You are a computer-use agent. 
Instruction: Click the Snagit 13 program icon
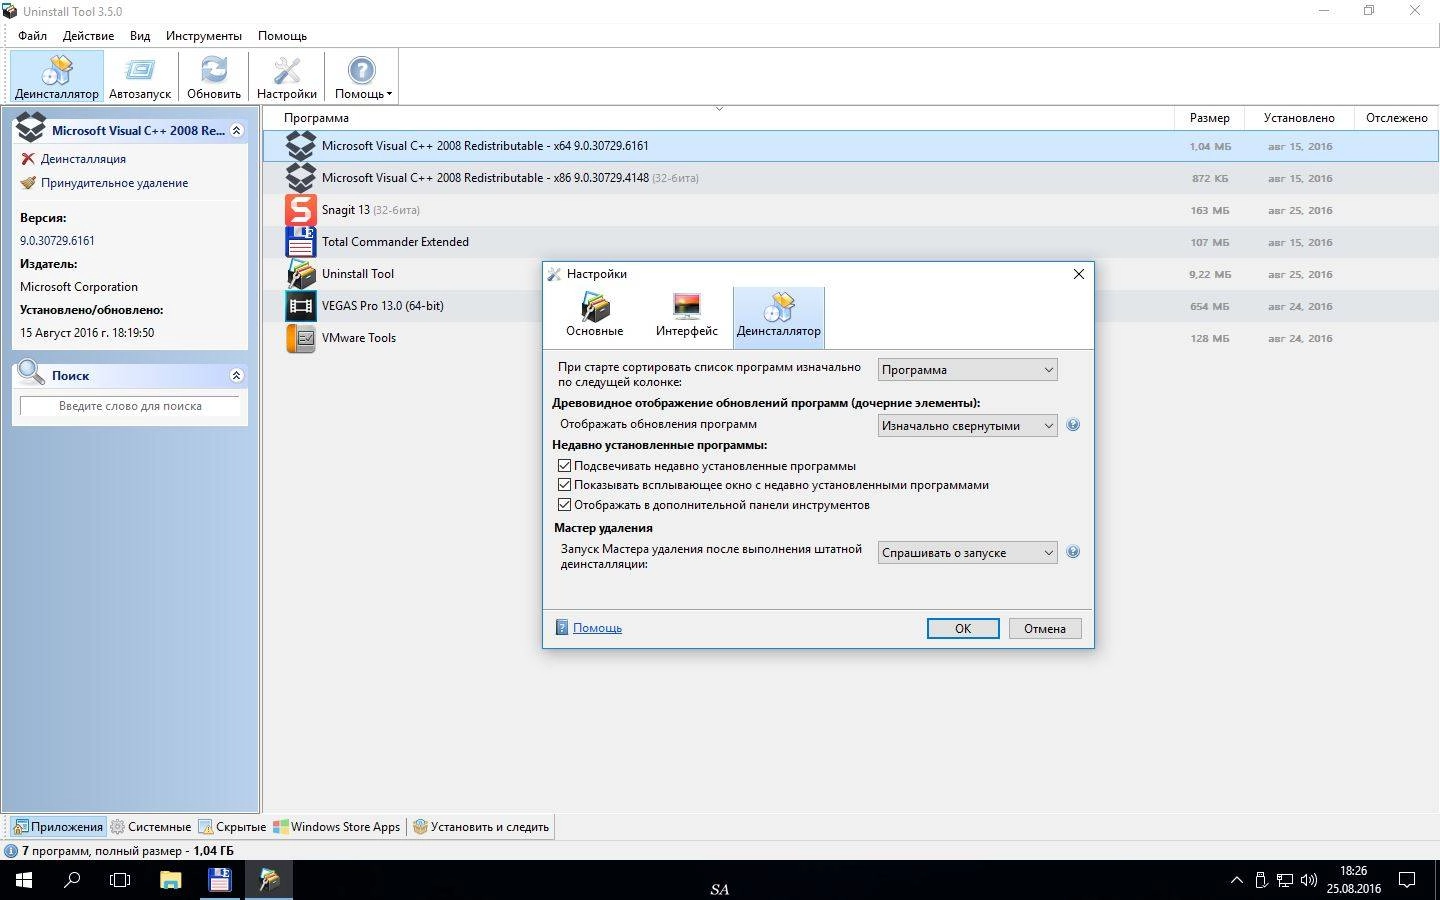coord(300,210)
